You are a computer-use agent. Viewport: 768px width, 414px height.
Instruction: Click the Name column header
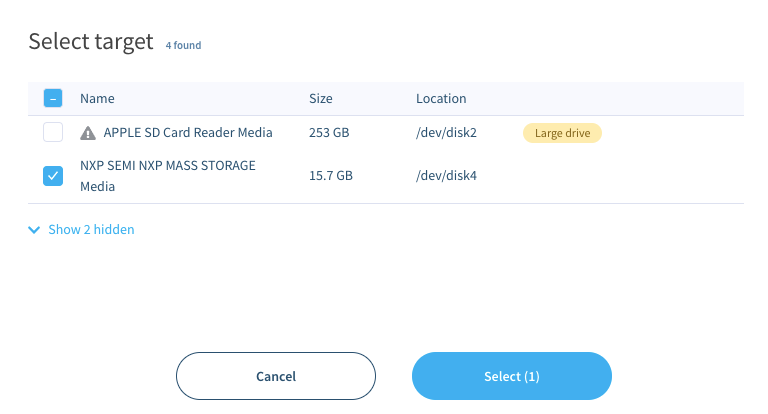tap(97, 99)
